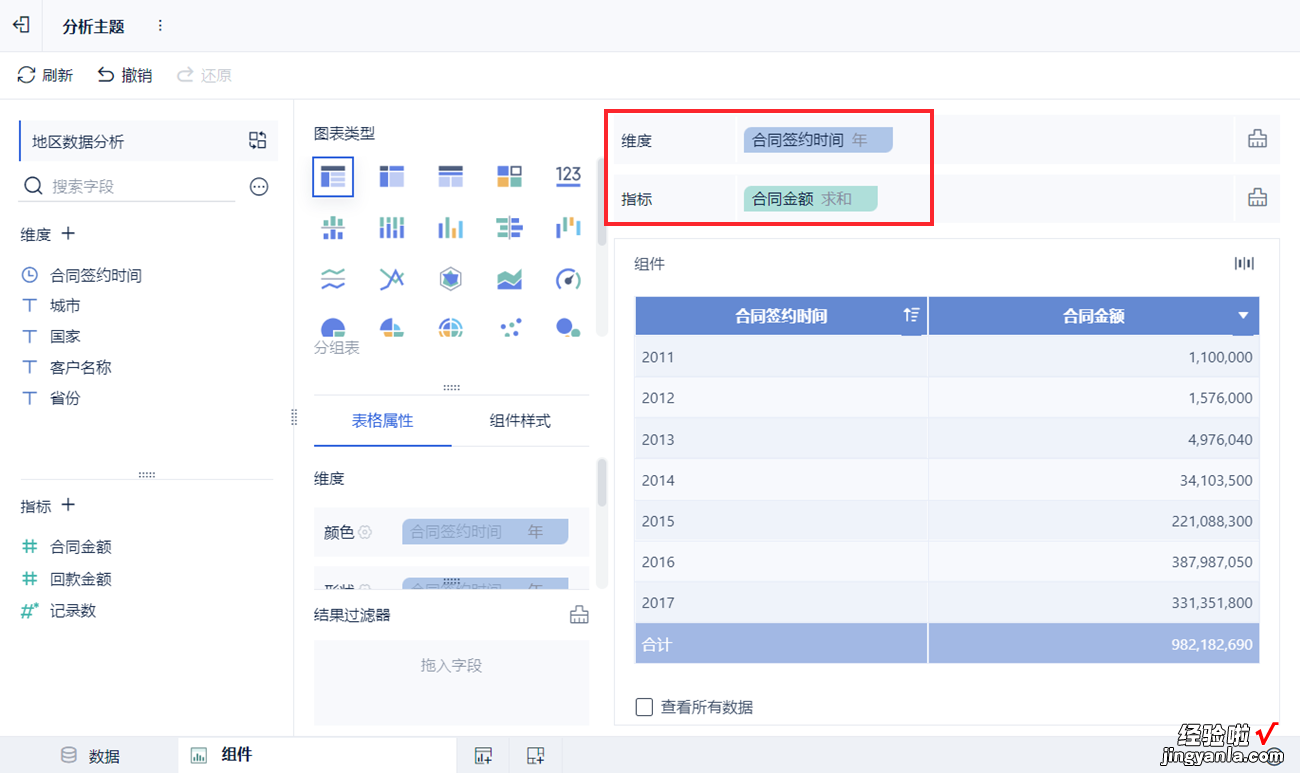1300x773 pixels.
Task: Enable the 查看所有数据 checkbox
Action: [645, 707]
